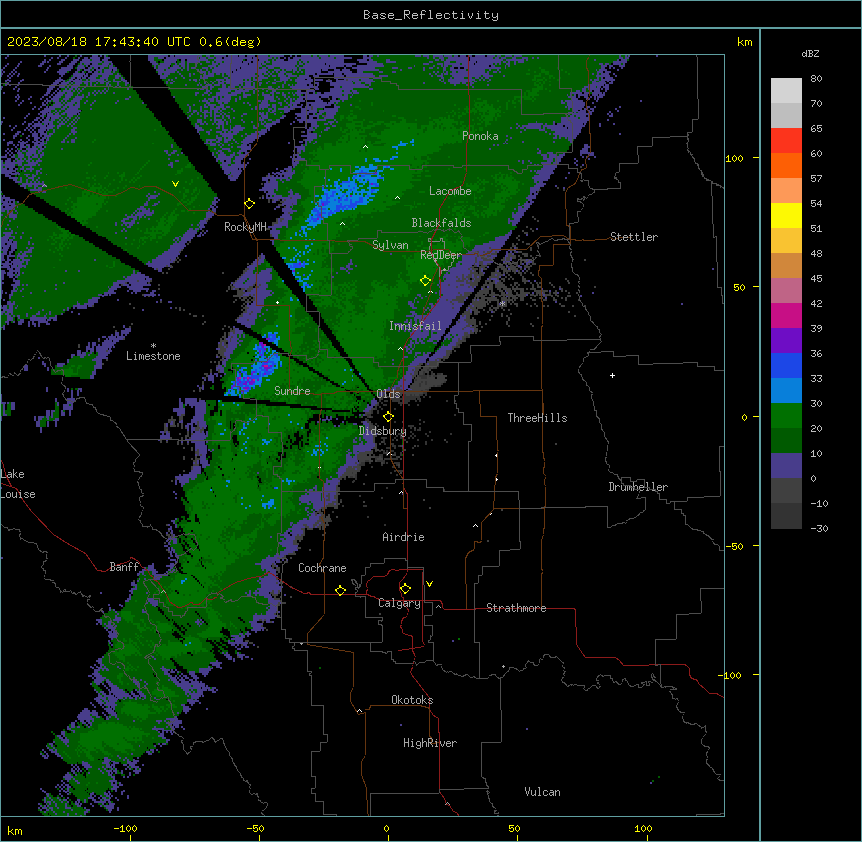Click the ThreeHills label

tap(537, 418)
